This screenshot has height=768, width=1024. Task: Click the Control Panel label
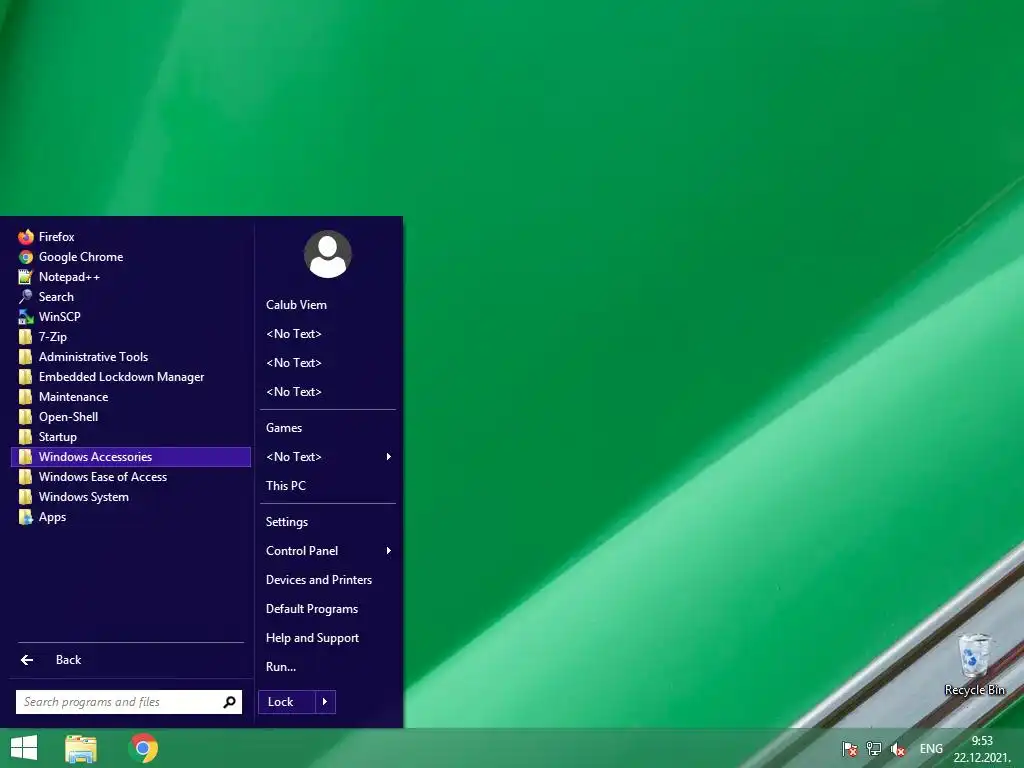302,551
